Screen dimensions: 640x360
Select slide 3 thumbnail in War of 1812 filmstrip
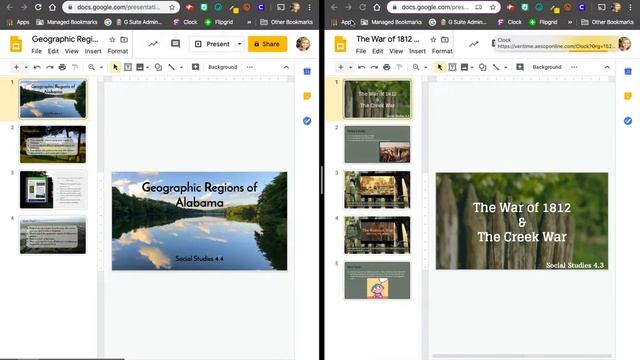377,190
